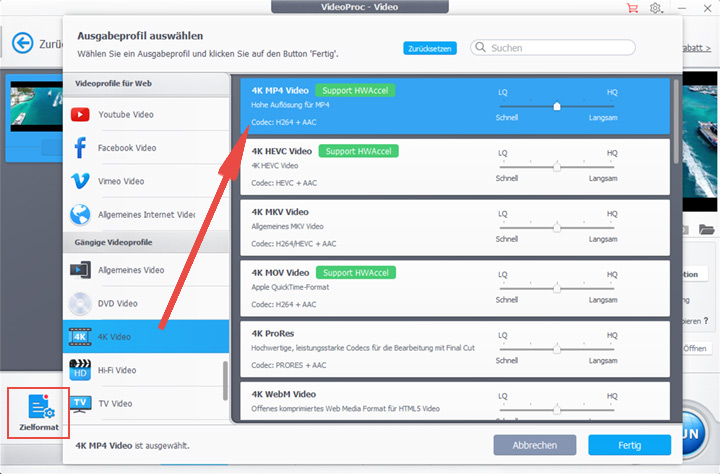The image size is (720, 474).
Task: Focus the Suchen search field
Action: click(x=553, y=47)
